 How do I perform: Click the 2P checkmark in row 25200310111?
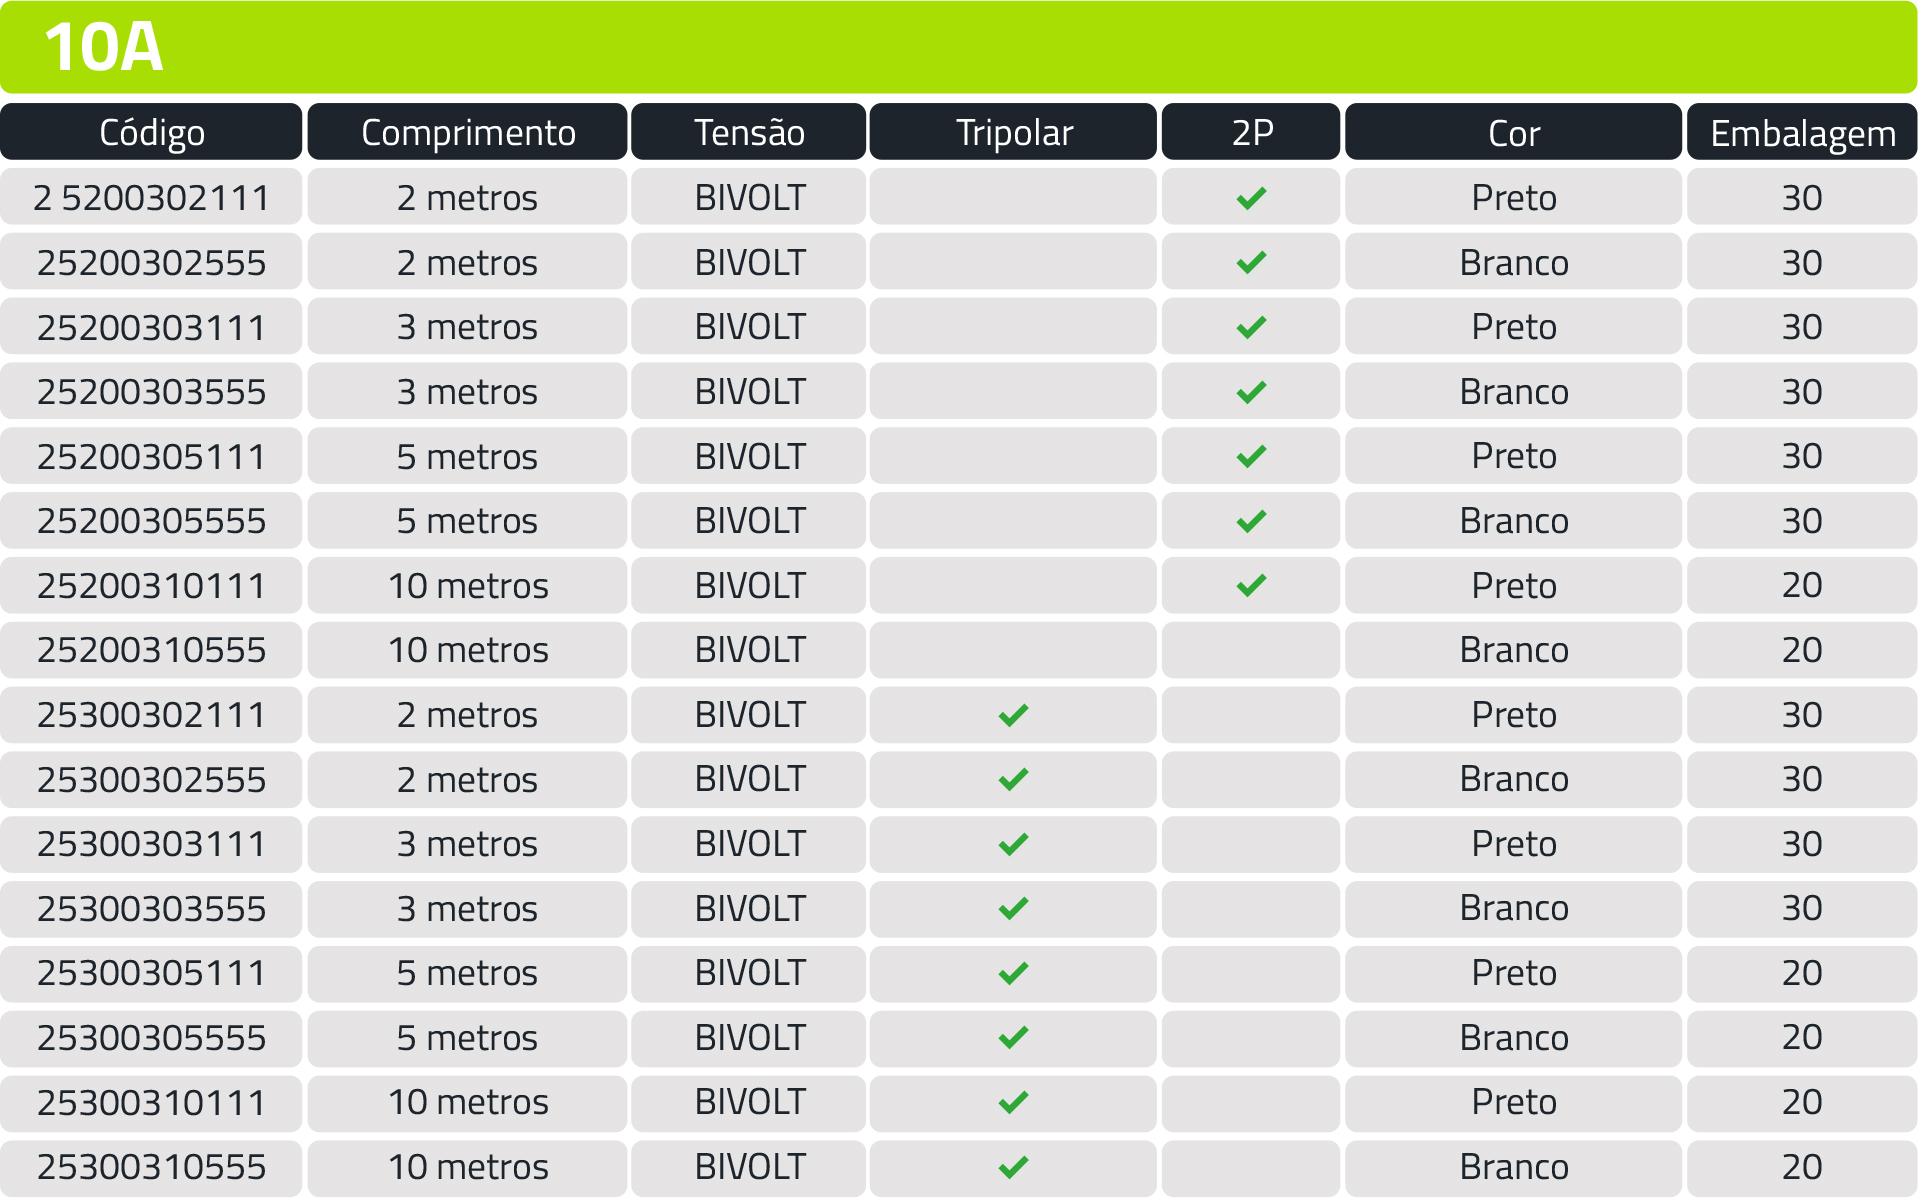click(1251, 585)
